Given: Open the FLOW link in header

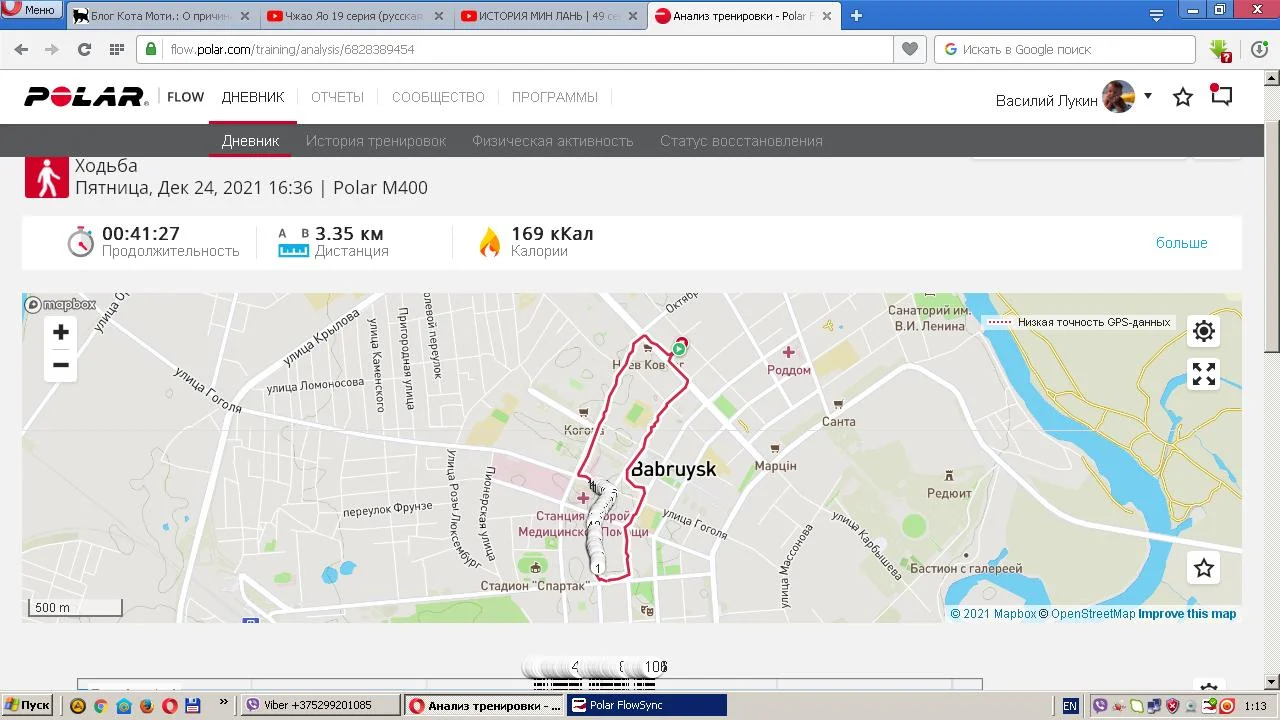Looking at the screenshot, I should coord(185,97).
